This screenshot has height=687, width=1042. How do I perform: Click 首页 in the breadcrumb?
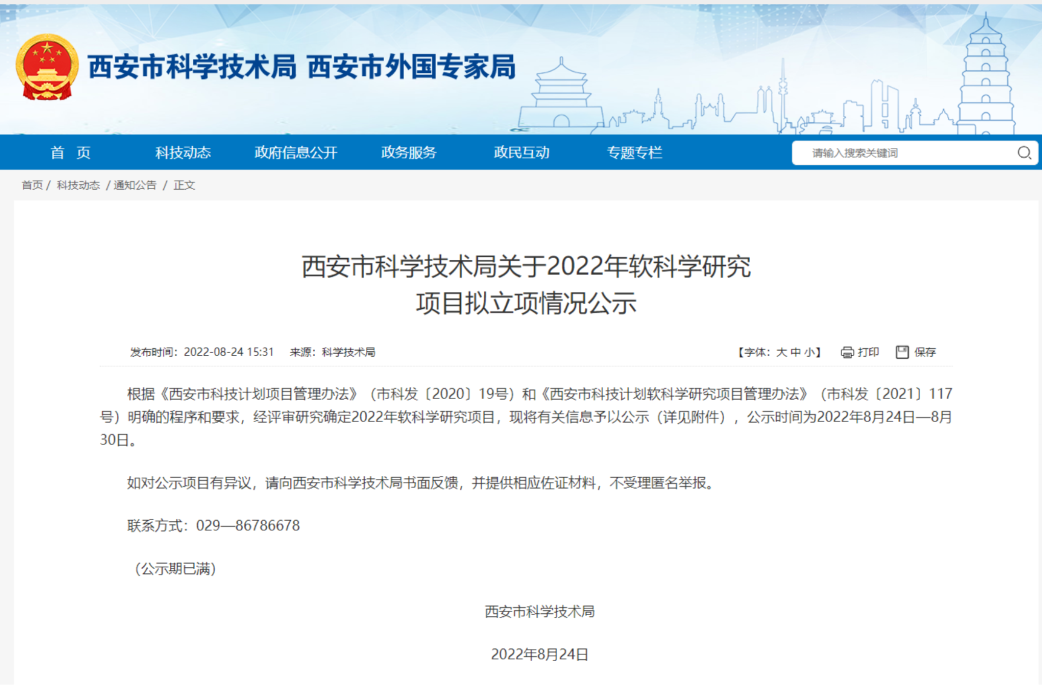point(32,185)
